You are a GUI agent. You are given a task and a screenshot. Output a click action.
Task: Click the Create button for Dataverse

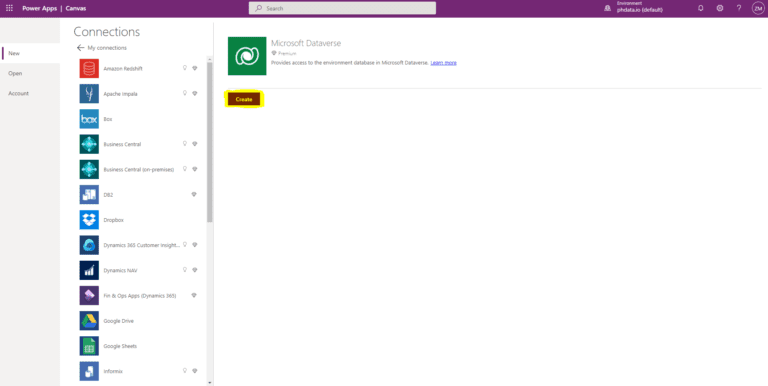[244, 99]
